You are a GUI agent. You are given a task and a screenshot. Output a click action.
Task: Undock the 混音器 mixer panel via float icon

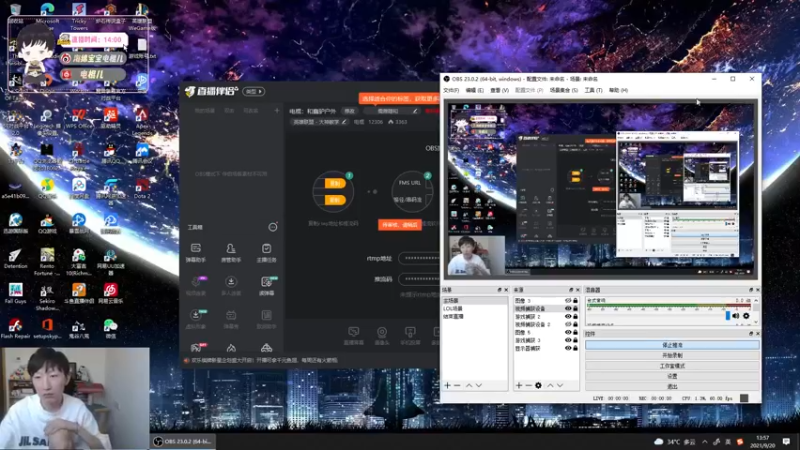(751, 290)
